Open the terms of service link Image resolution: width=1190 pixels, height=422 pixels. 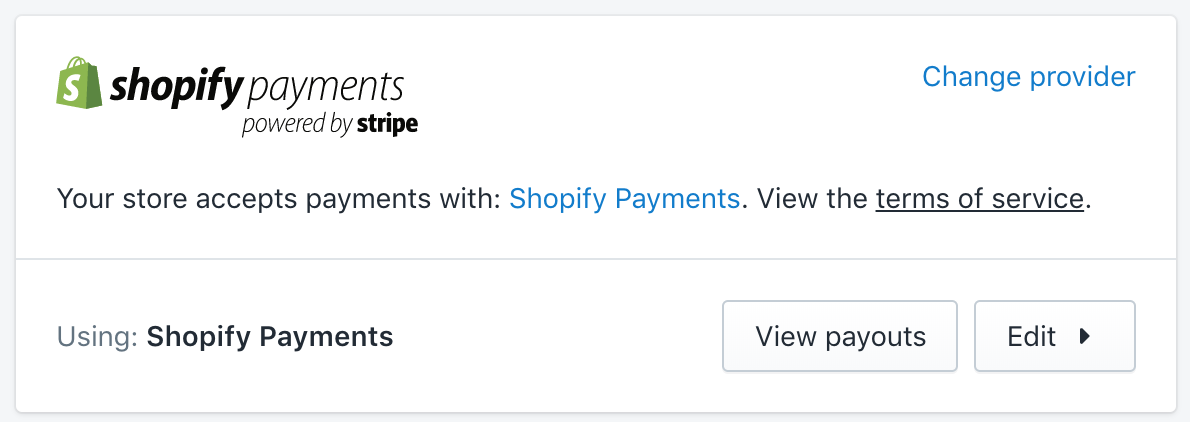tap(979, 198)
